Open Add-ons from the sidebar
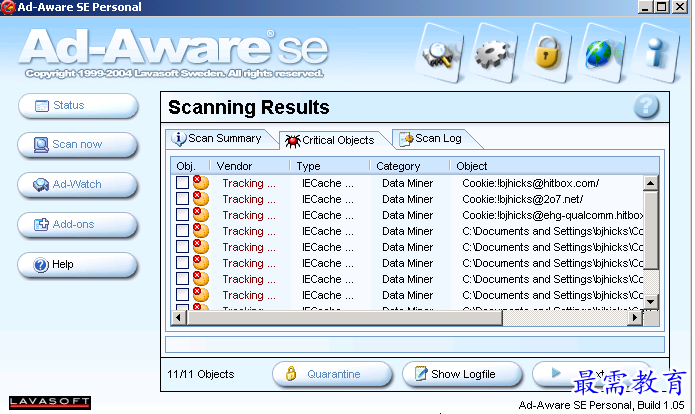Screen dimensions: 695x414 pyautogui.click(x=78, y=224)
